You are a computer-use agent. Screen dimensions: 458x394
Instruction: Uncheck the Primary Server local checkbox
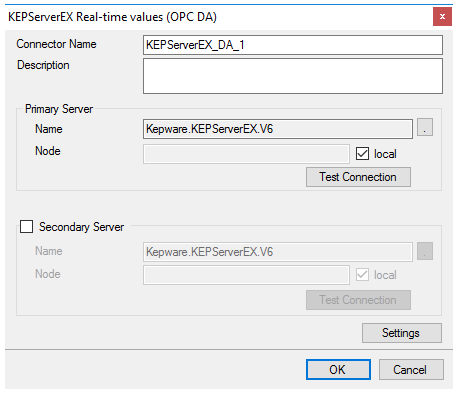362,154
